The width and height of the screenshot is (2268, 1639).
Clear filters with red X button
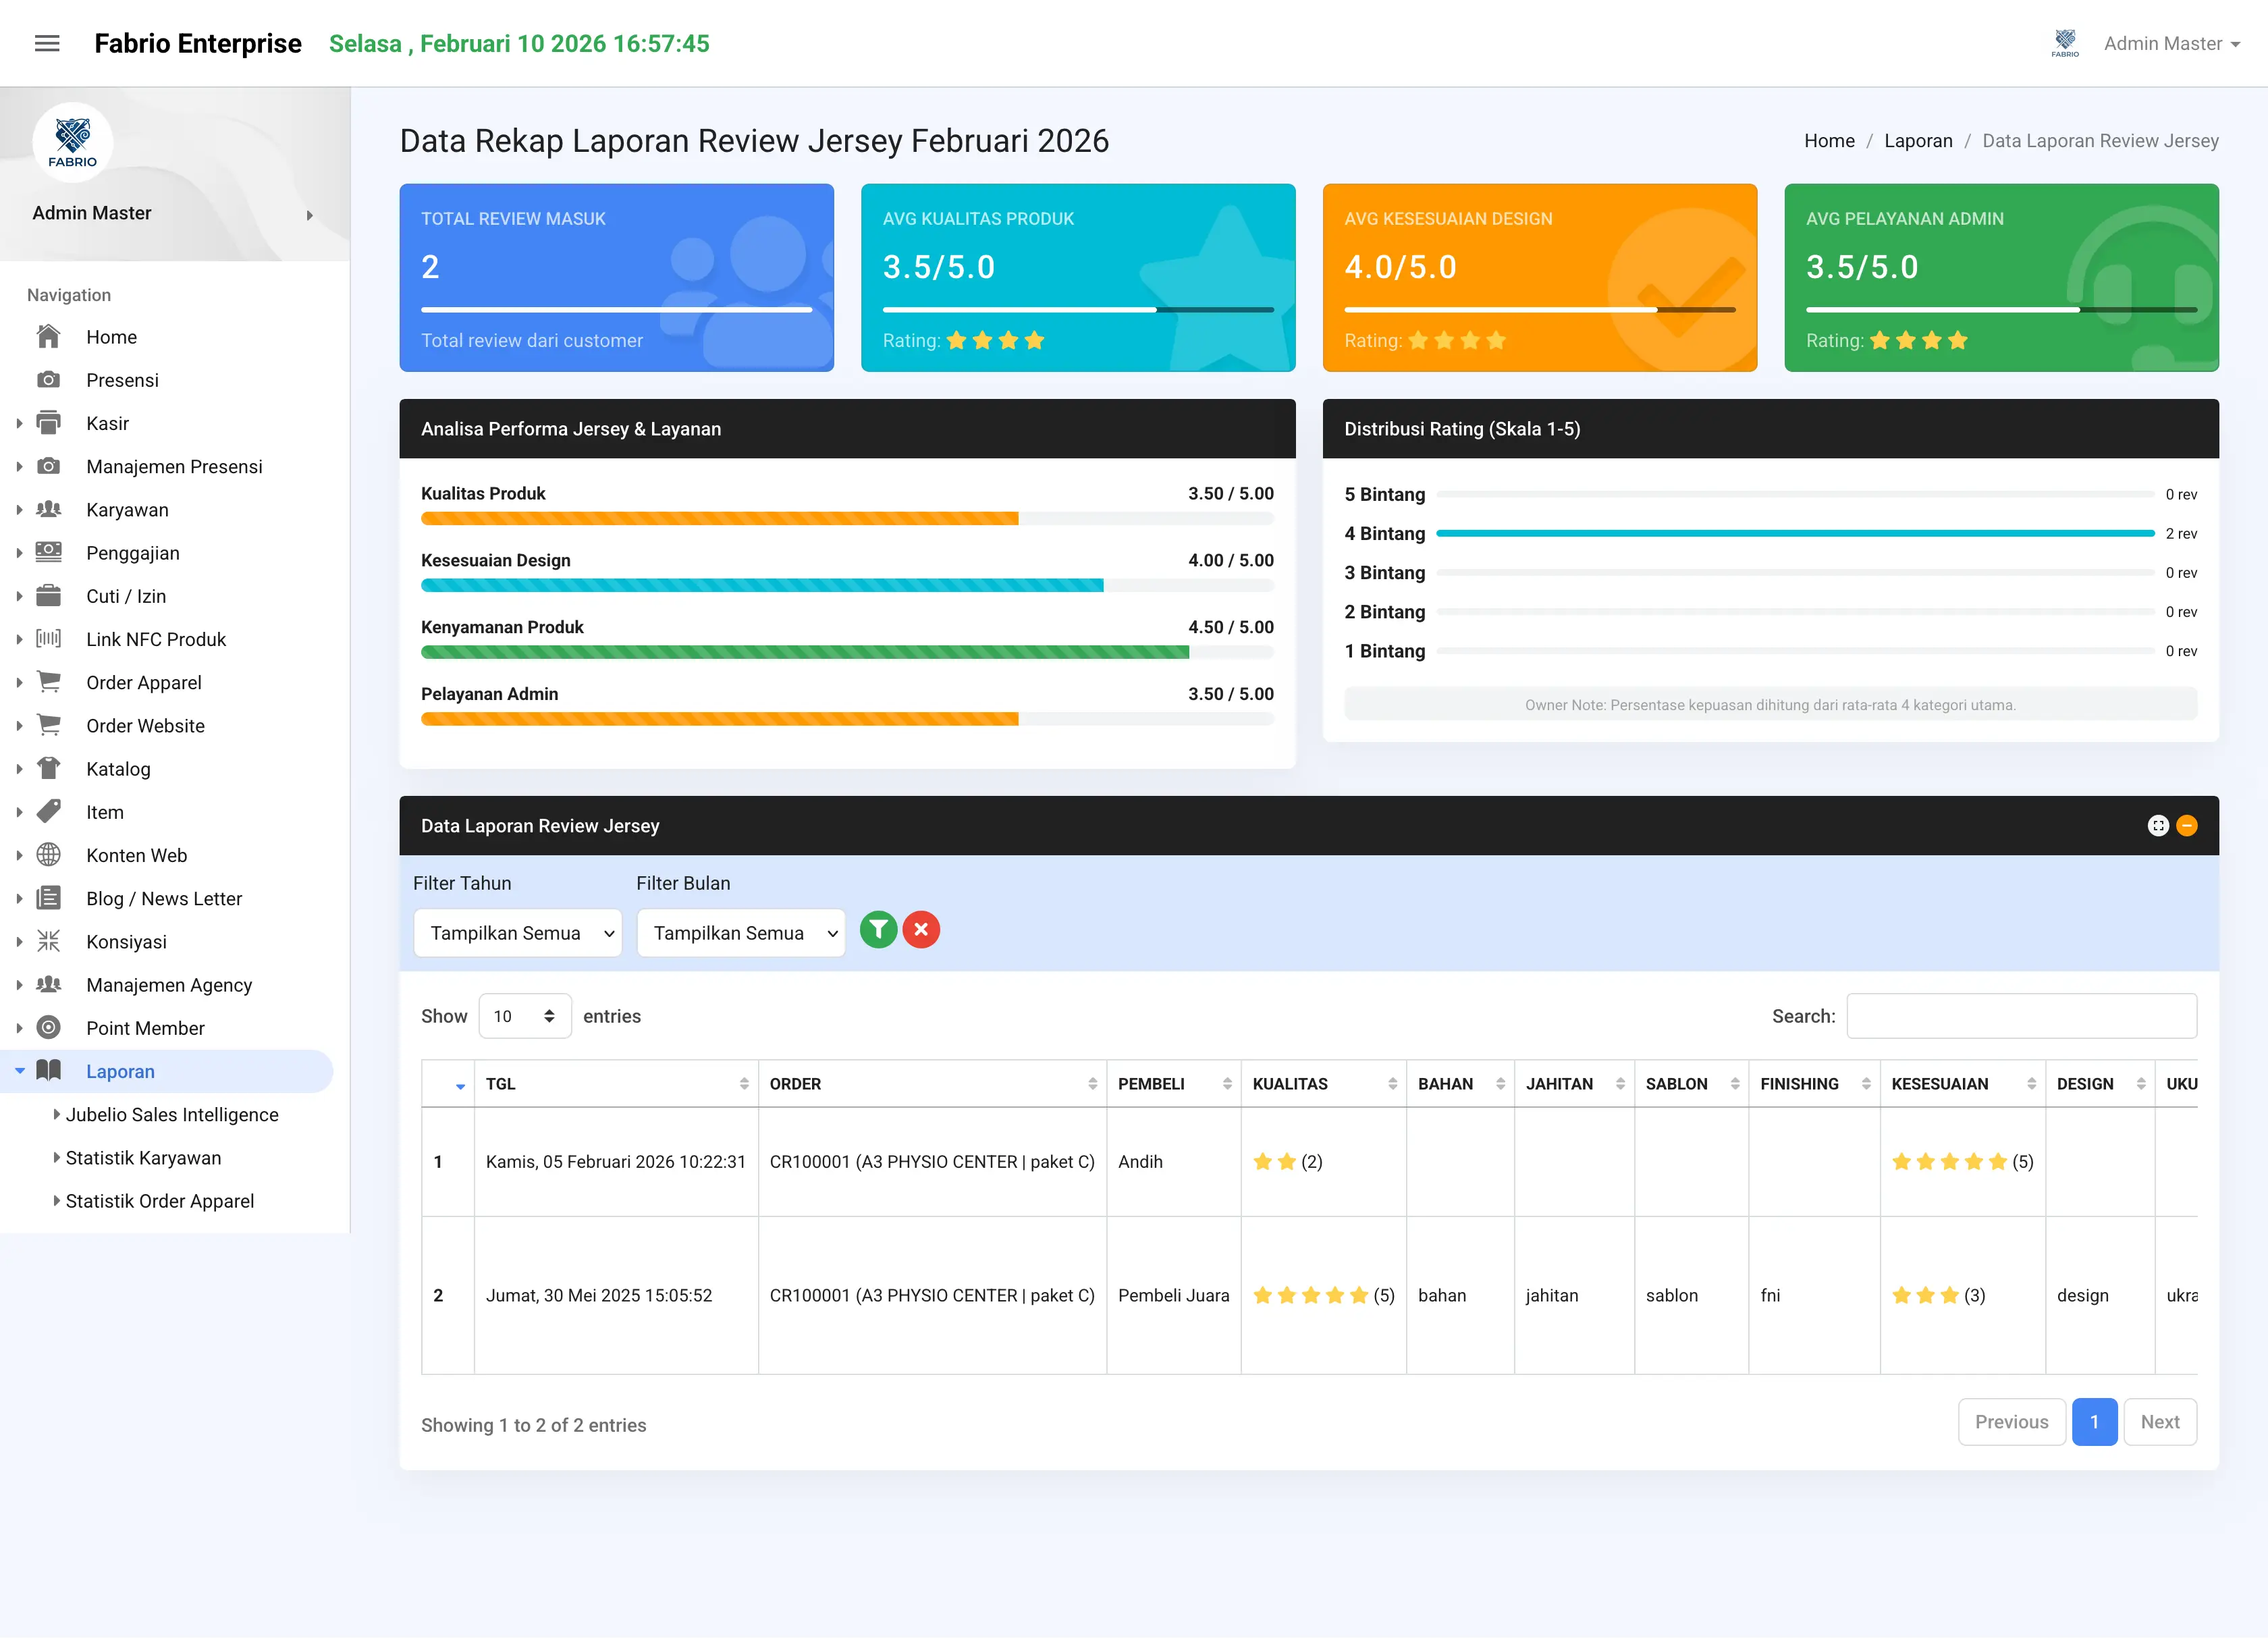pos(921,930)
